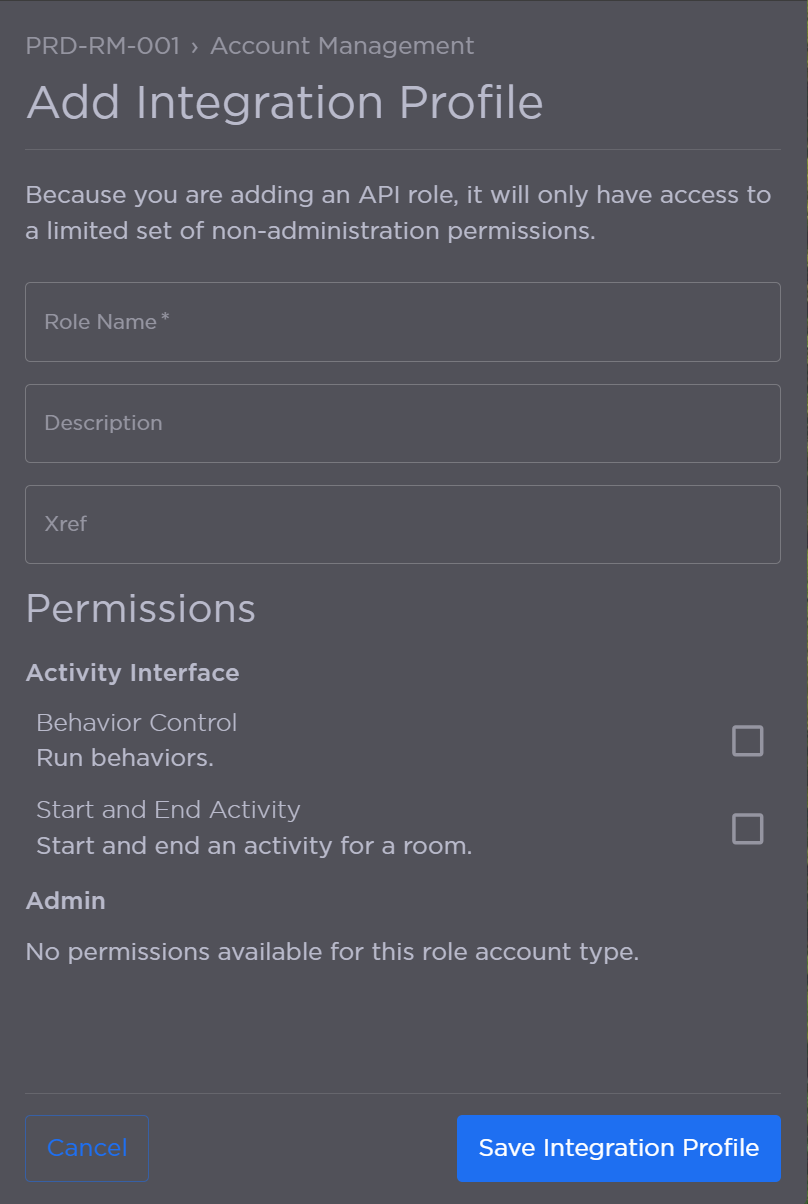Go to Account Management via breadcrumb
The image size is (808, 1204).
[342, 46]
